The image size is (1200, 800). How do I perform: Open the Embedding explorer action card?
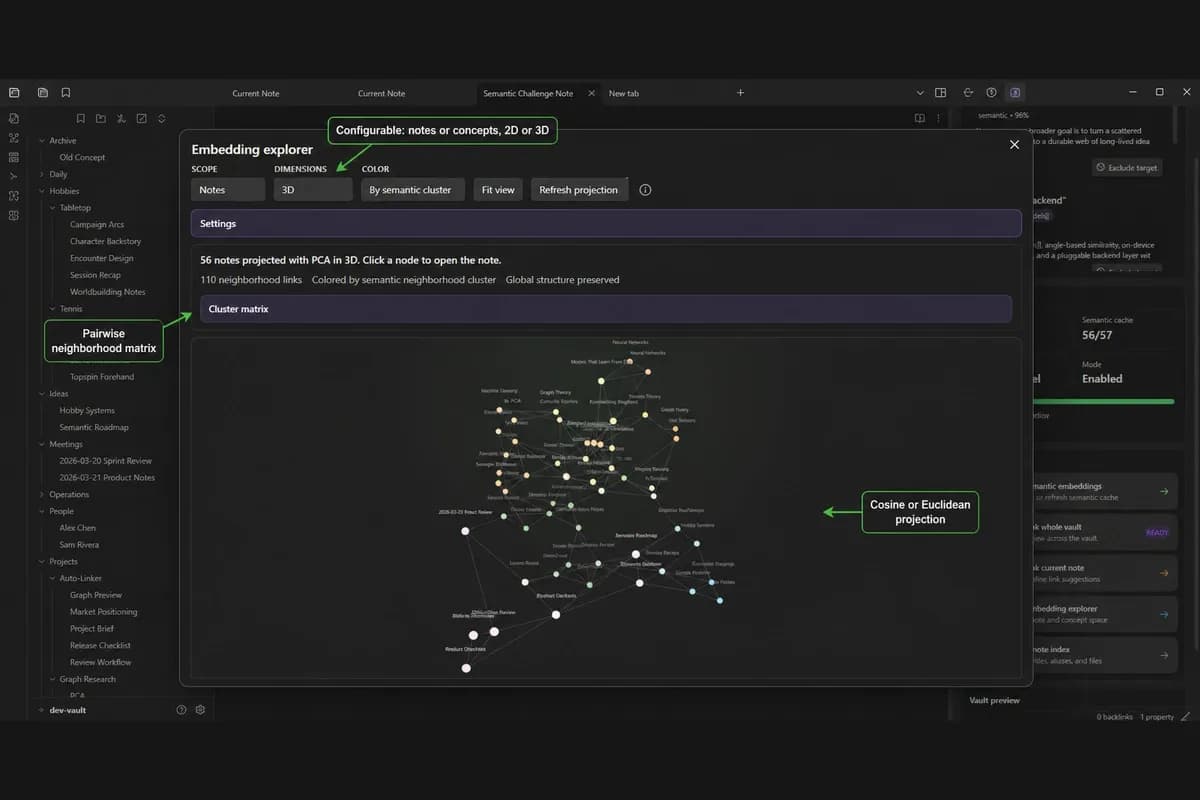[x=1103, y=614]
